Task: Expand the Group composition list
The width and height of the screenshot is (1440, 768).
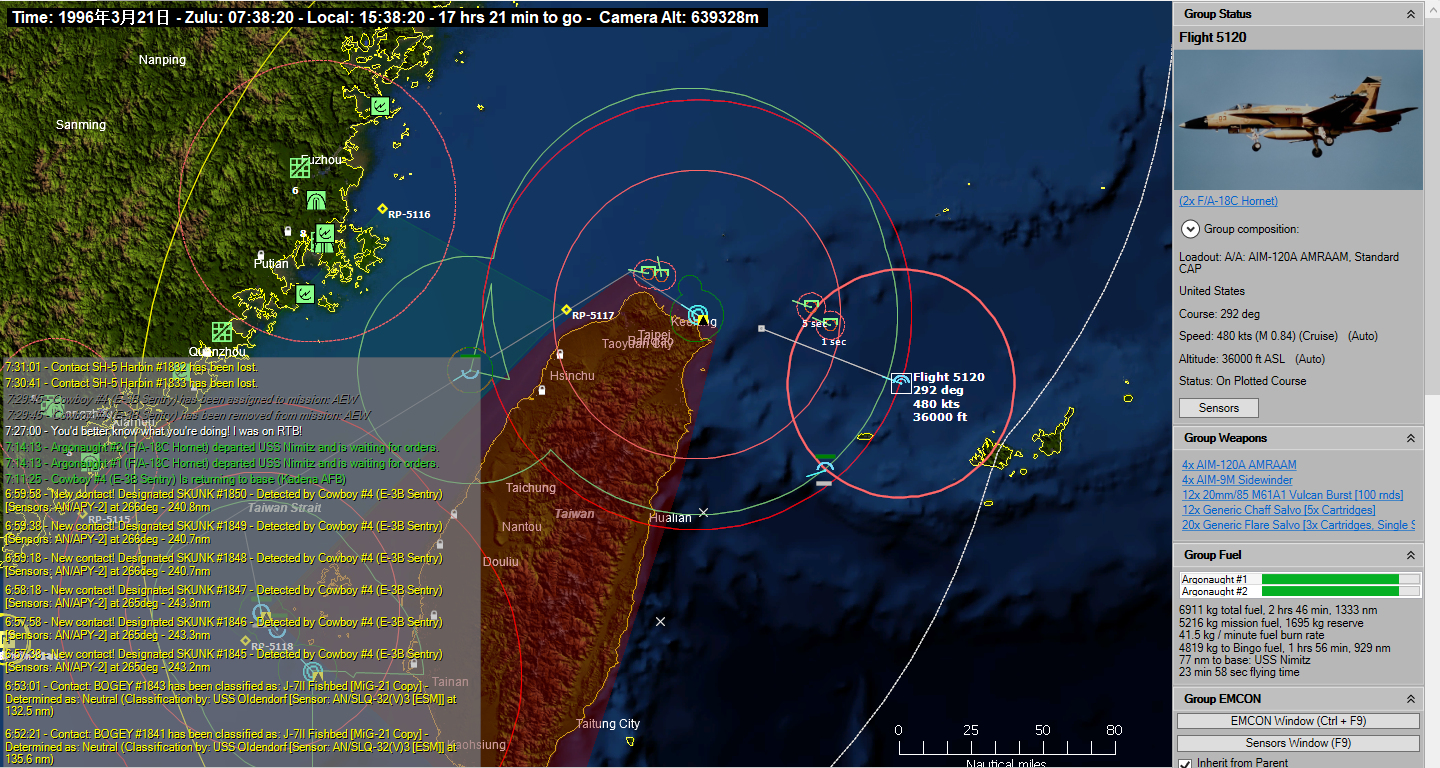Action: click(1190, 229)
